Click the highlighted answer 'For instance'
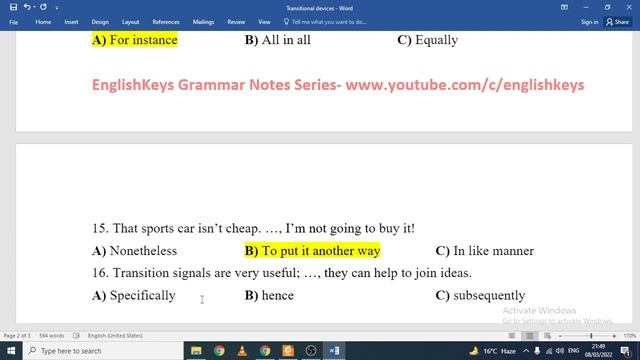The width and height of the screenshot is (640, 360). click(x=135, y=40)
